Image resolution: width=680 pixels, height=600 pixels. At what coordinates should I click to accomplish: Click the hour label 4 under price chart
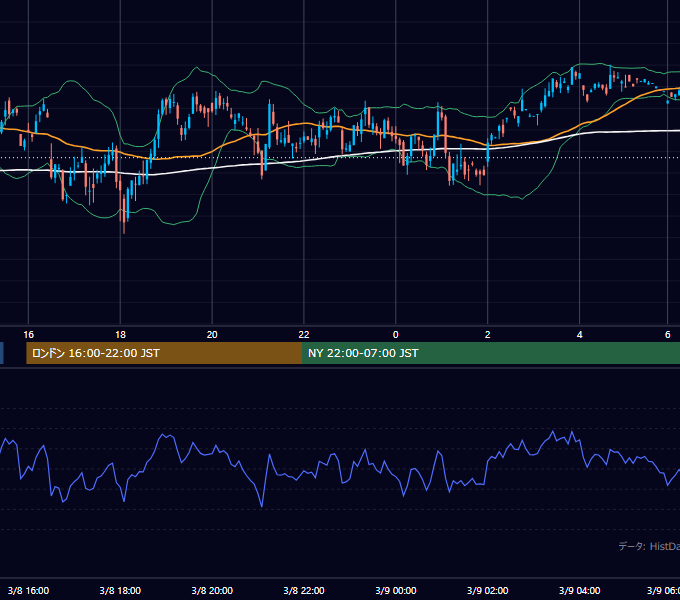point(579,335)
